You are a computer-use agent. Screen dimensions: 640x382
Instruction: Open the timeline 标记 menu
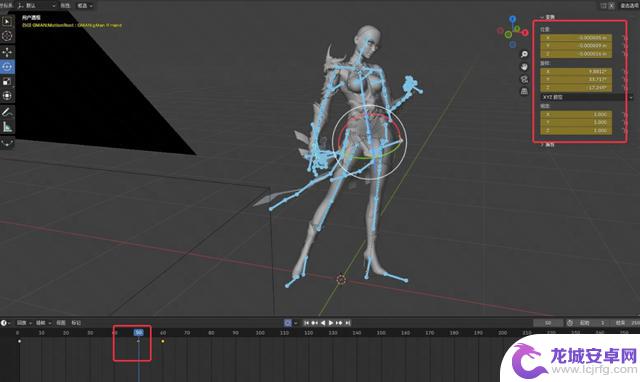pos(76,323)
